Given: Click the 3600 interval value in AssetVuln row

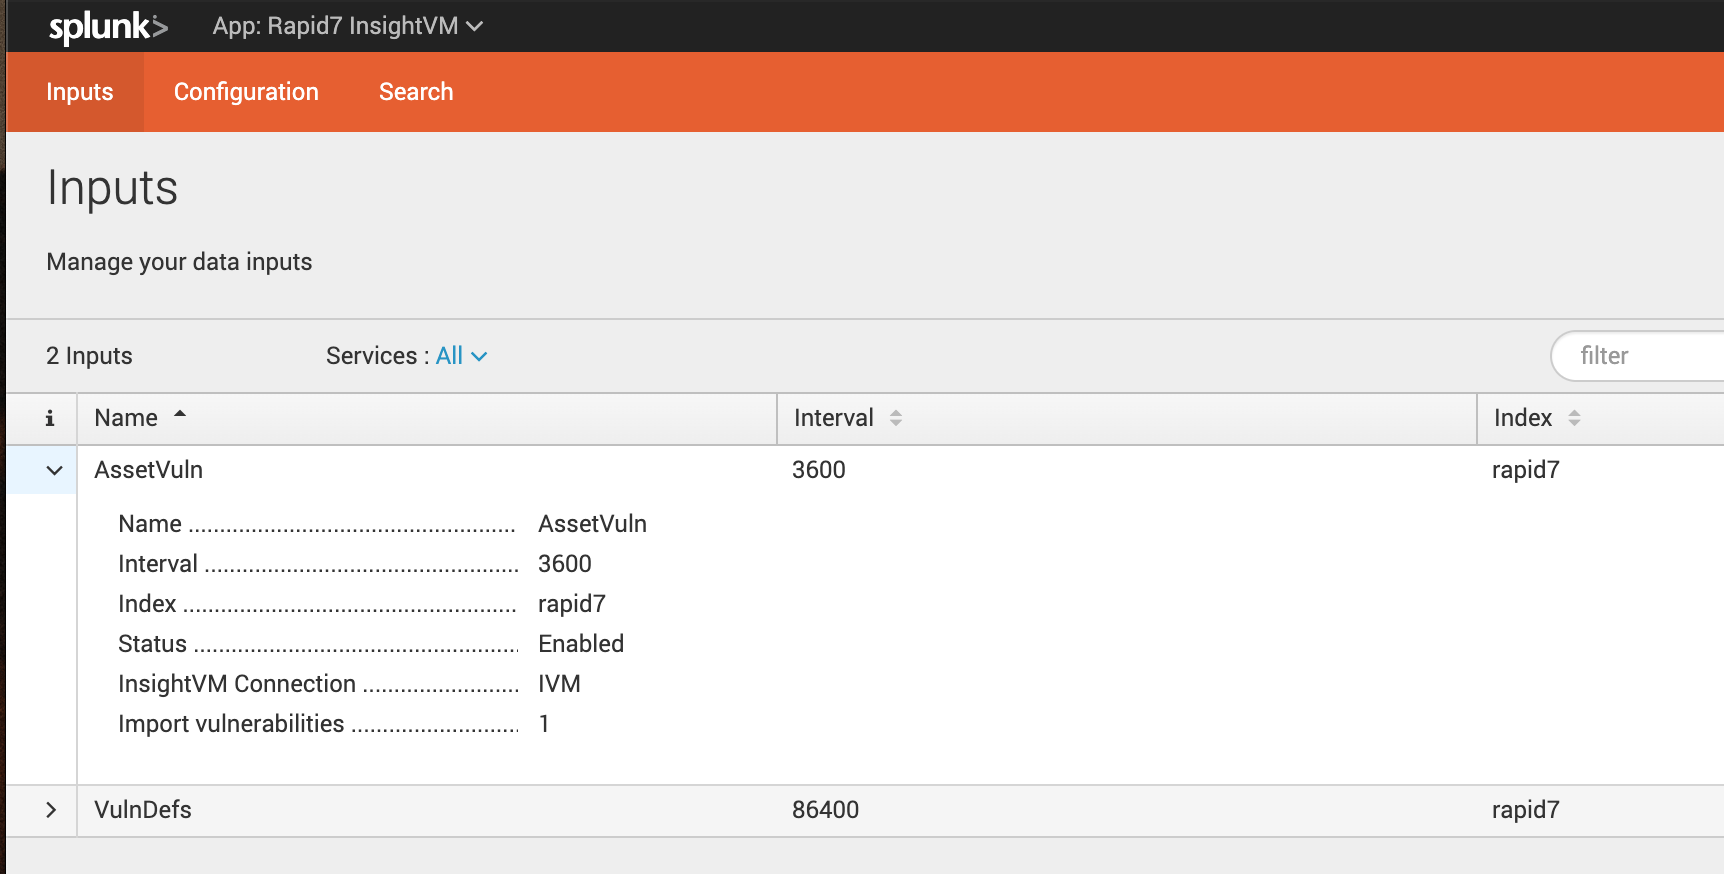Looking at the screenshot, I should 819,470.
